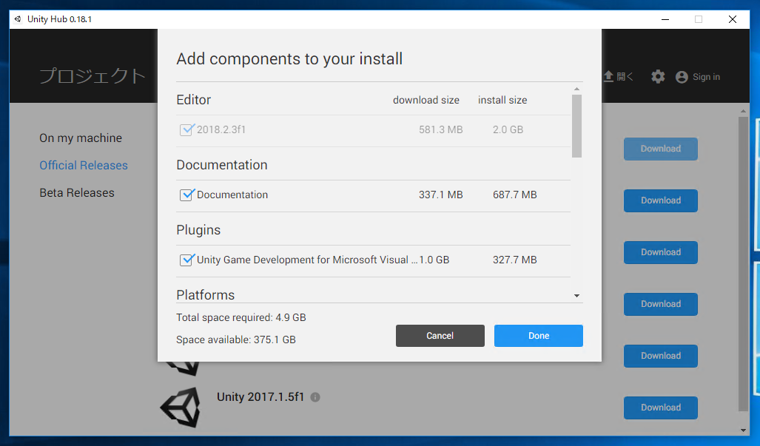Click the 687.7 MB install size value
Viewport: 760px width, 446px height.
(515, 194)
